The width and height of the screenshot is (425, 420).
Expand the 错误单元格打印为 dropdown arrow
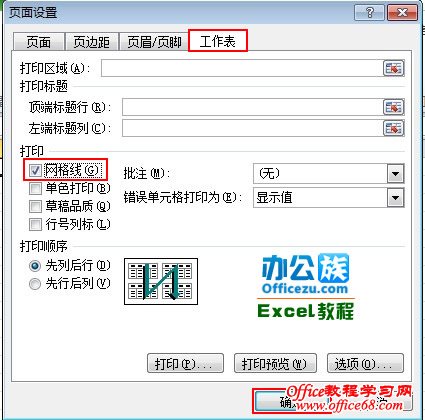point(395,198)
